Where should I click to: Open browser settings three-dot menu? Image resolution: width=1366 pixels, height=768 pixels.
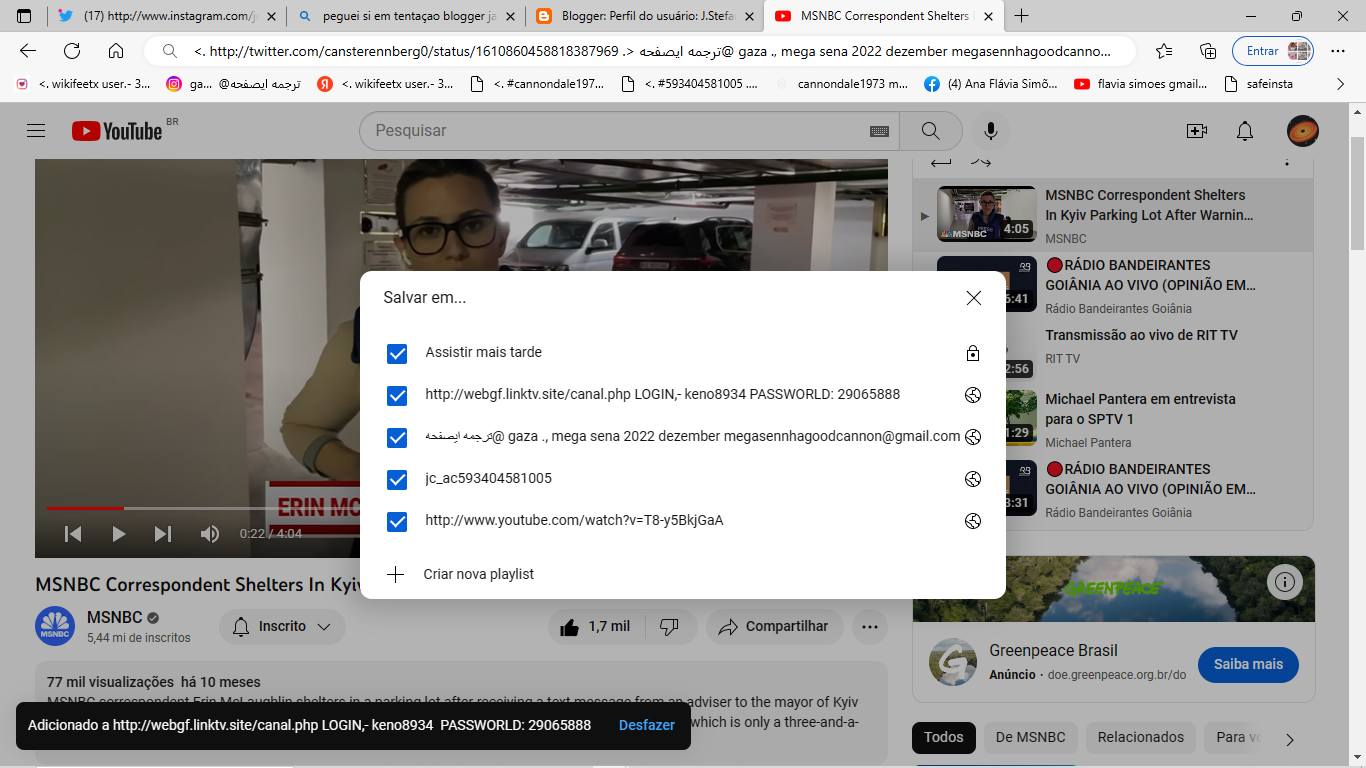pyautogui.click(x=1339, y=51)
